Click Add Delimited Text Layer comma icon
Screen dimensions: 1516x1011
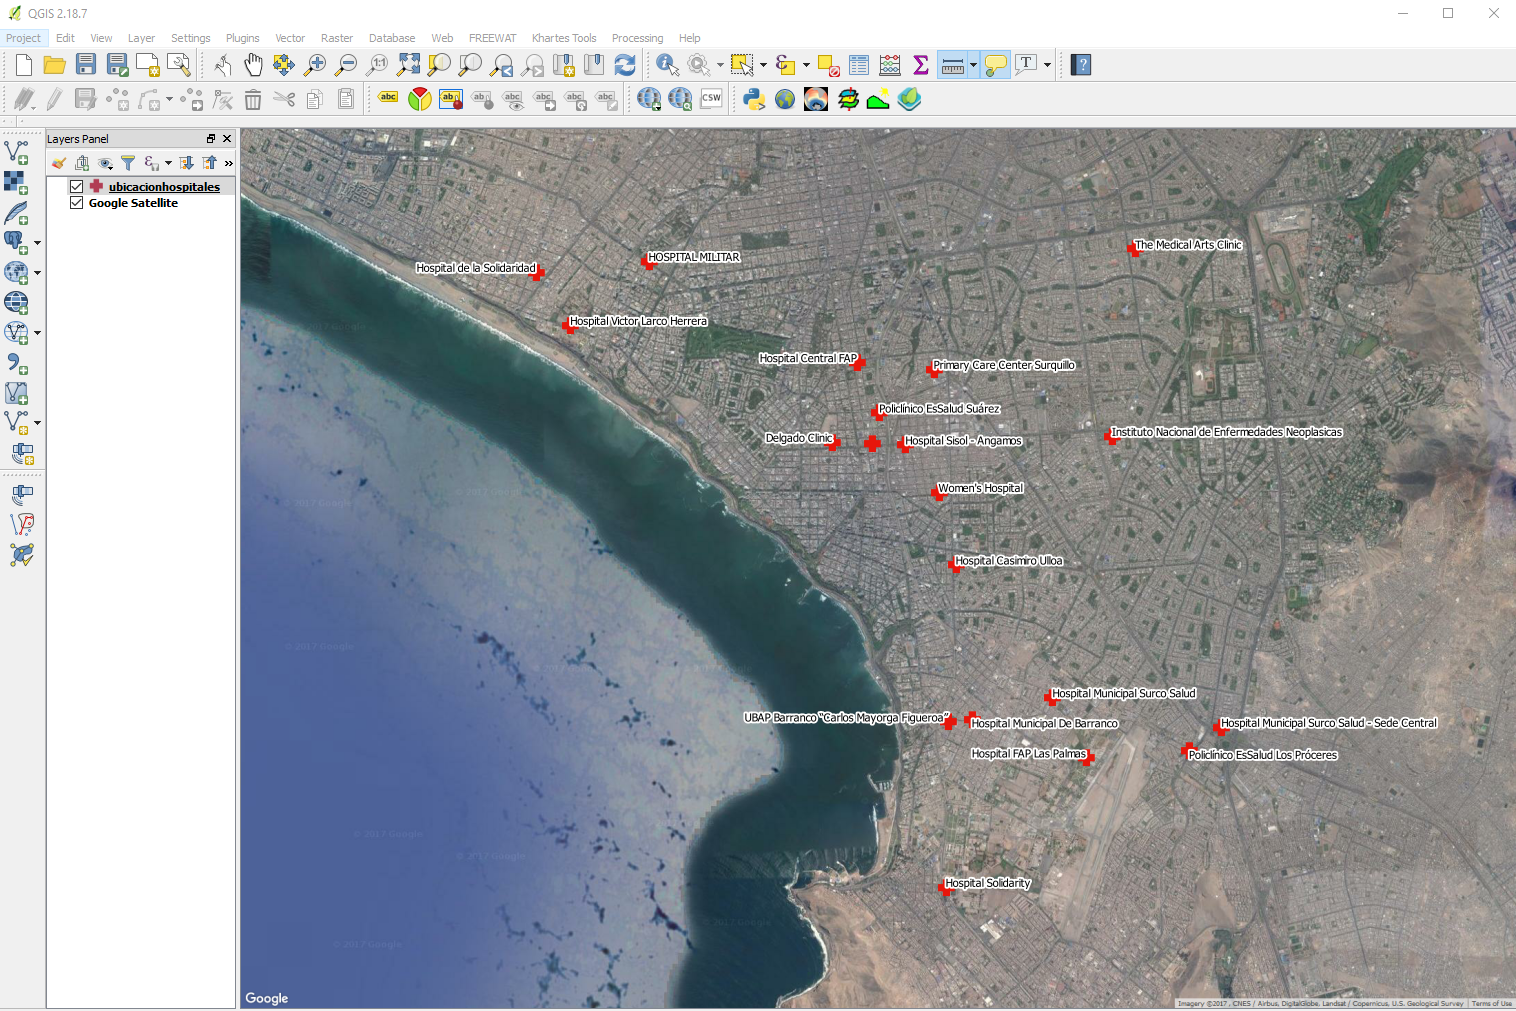(x=16, y=363)
